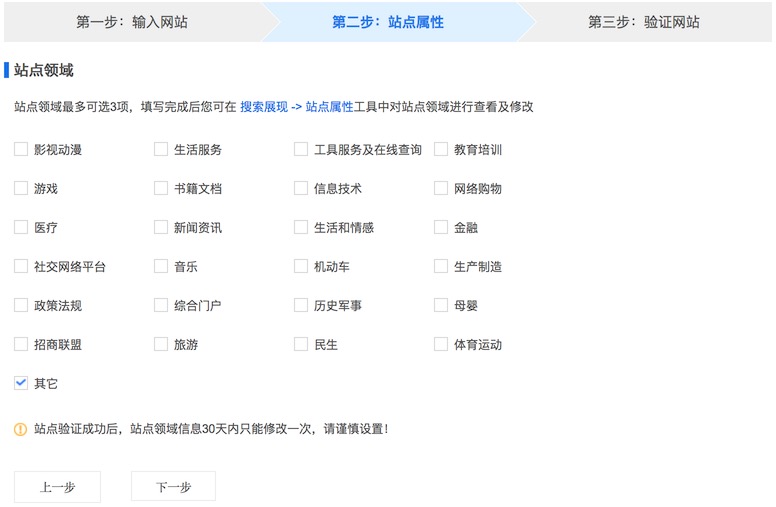Check the 影视动漫 checkbox
Screen dimensions: 776x507
coord(21,150)
